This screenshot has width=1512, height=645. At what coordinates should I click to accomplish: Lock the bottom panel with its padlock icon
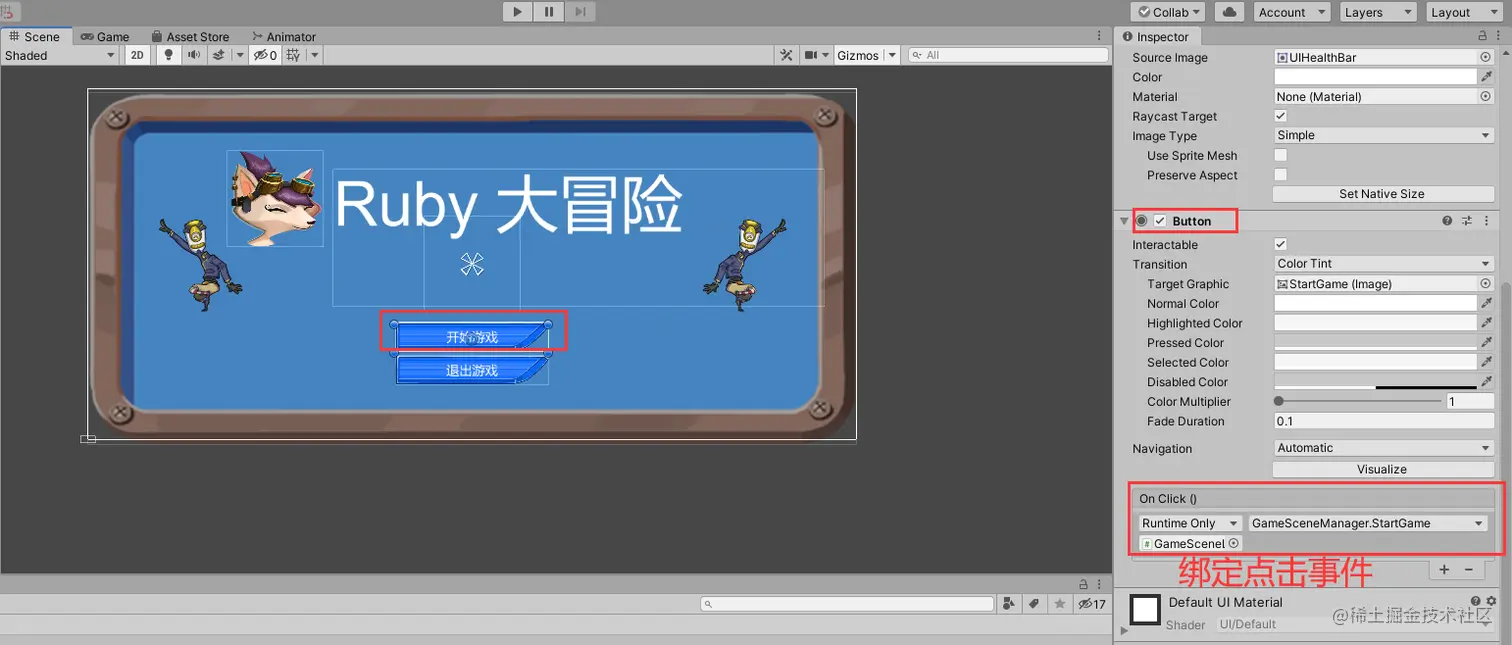[1083, 584]
